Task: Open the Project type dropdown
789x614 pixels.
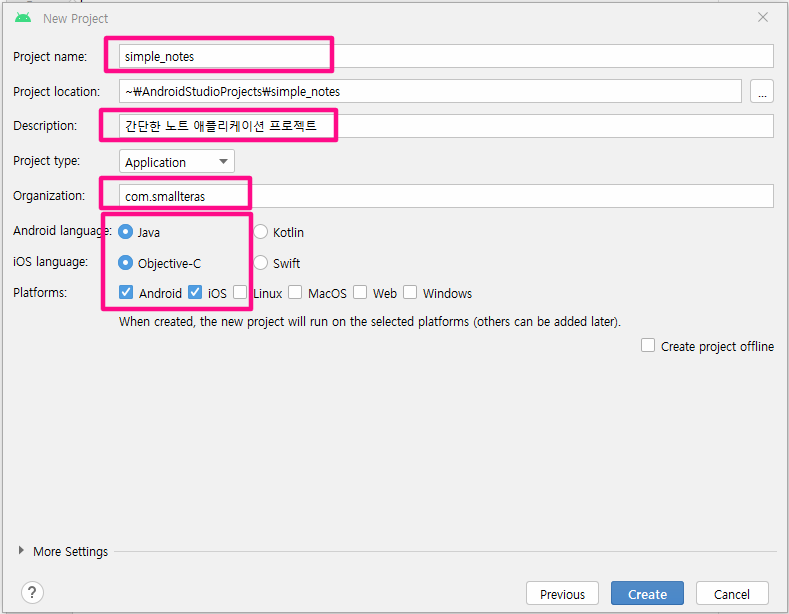Action: coord(176,161)
